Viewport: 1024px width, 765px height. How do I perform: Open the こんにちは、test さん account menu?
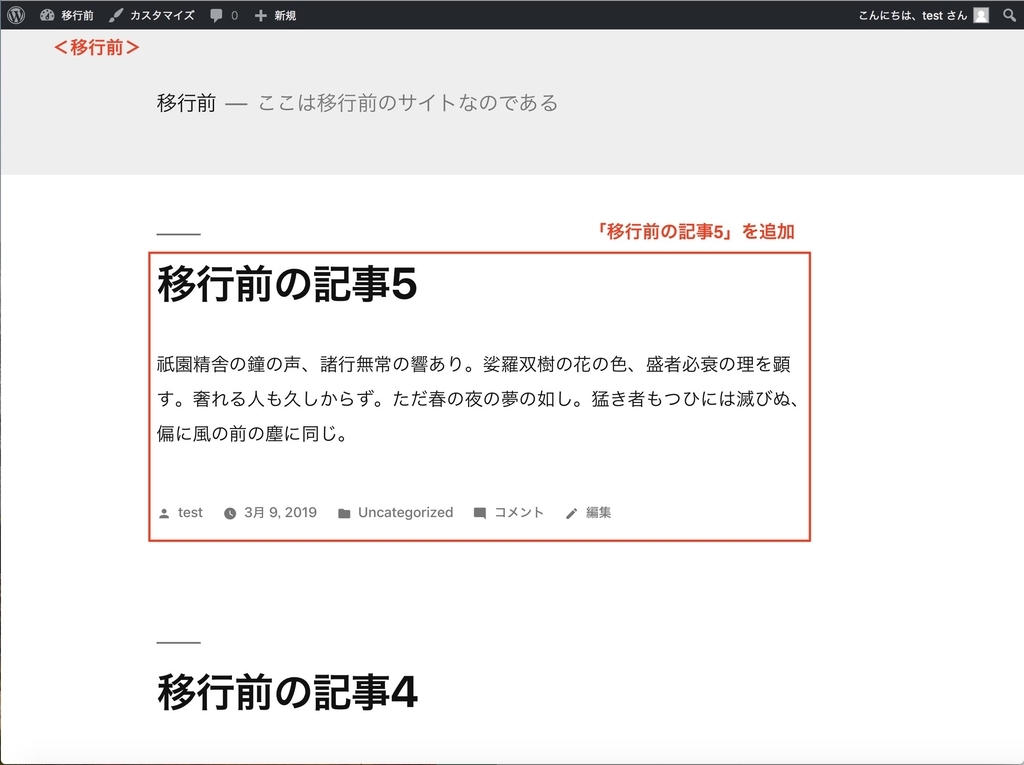(910, 14)
